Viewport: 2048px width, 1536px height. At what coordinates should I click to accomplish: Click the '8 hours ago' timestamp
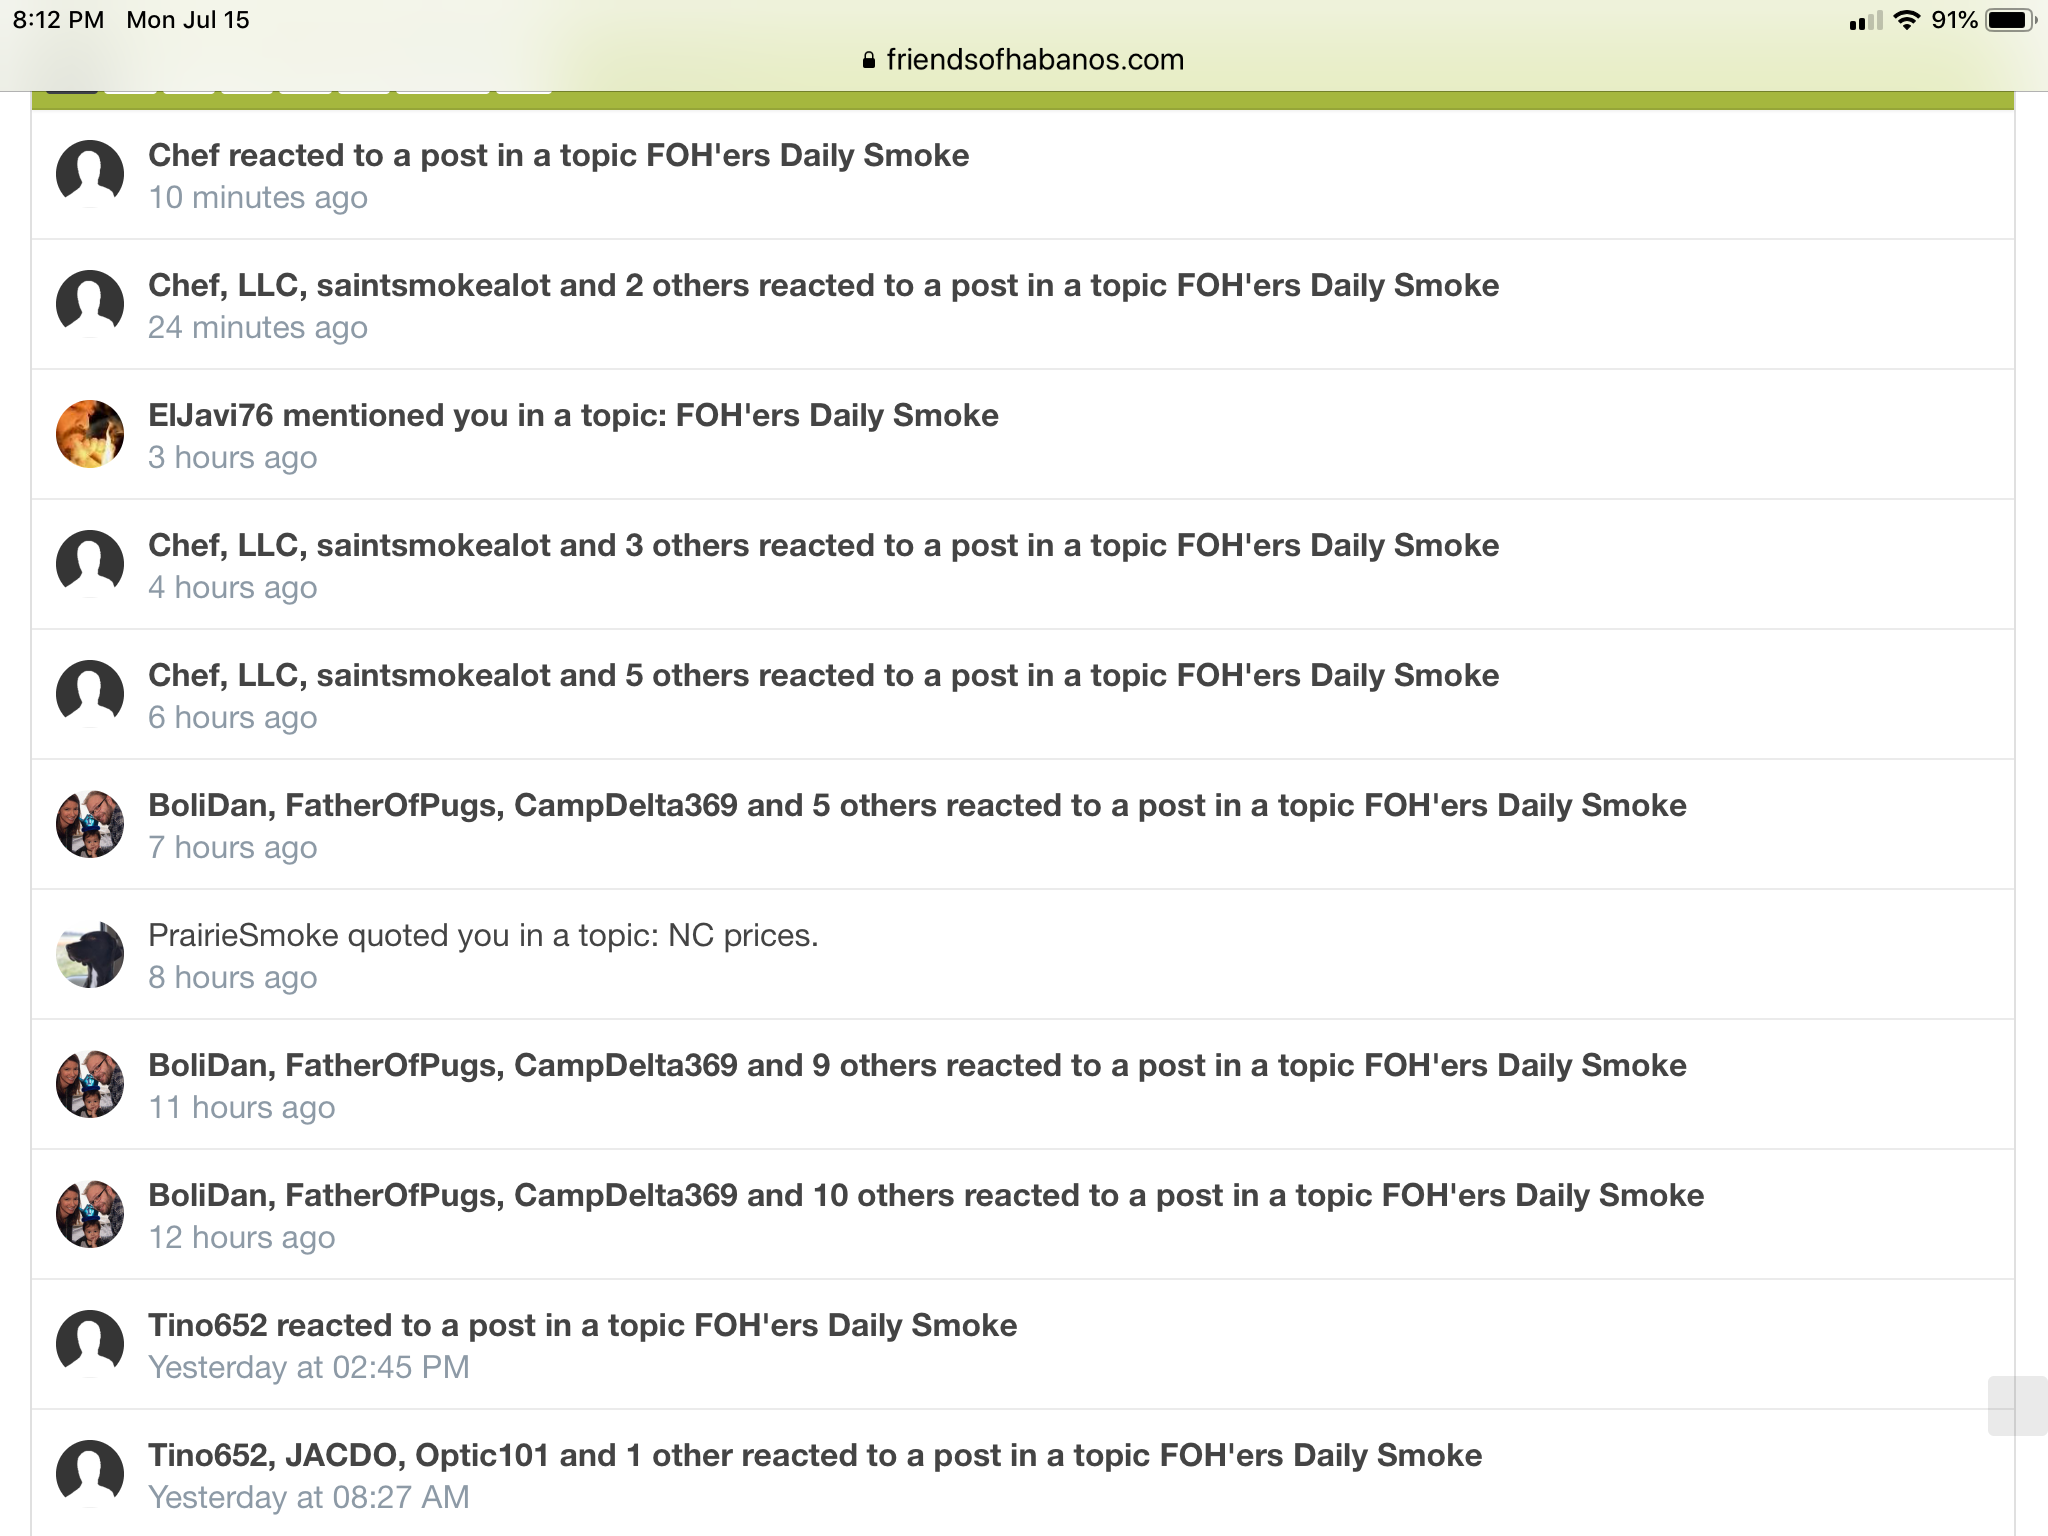coord(232,977)
